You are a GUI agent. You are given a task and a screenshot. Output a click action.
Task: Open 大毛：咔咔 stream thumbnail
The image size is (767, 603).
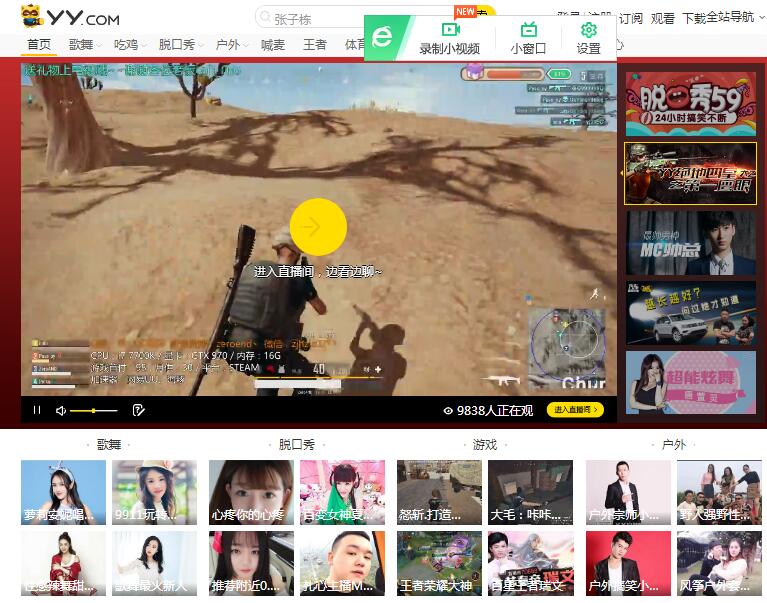point(530,492)
